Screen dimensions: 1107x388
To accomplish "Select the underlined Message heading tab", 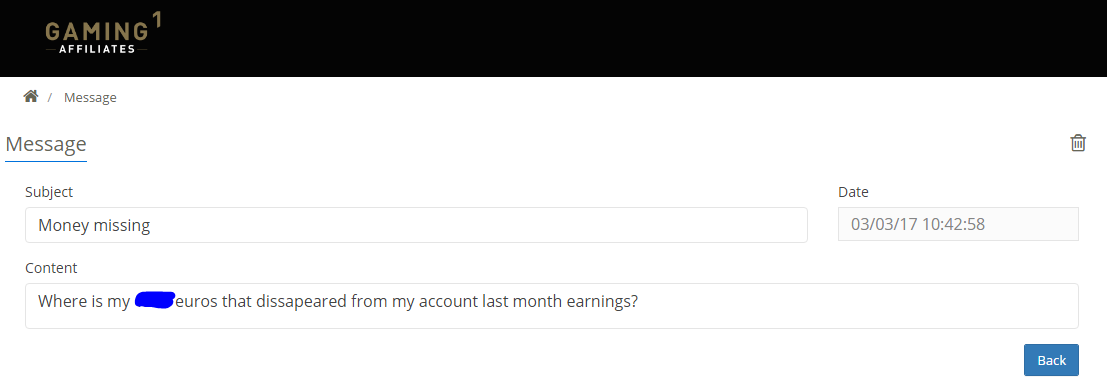I will (x=46, y=145).
